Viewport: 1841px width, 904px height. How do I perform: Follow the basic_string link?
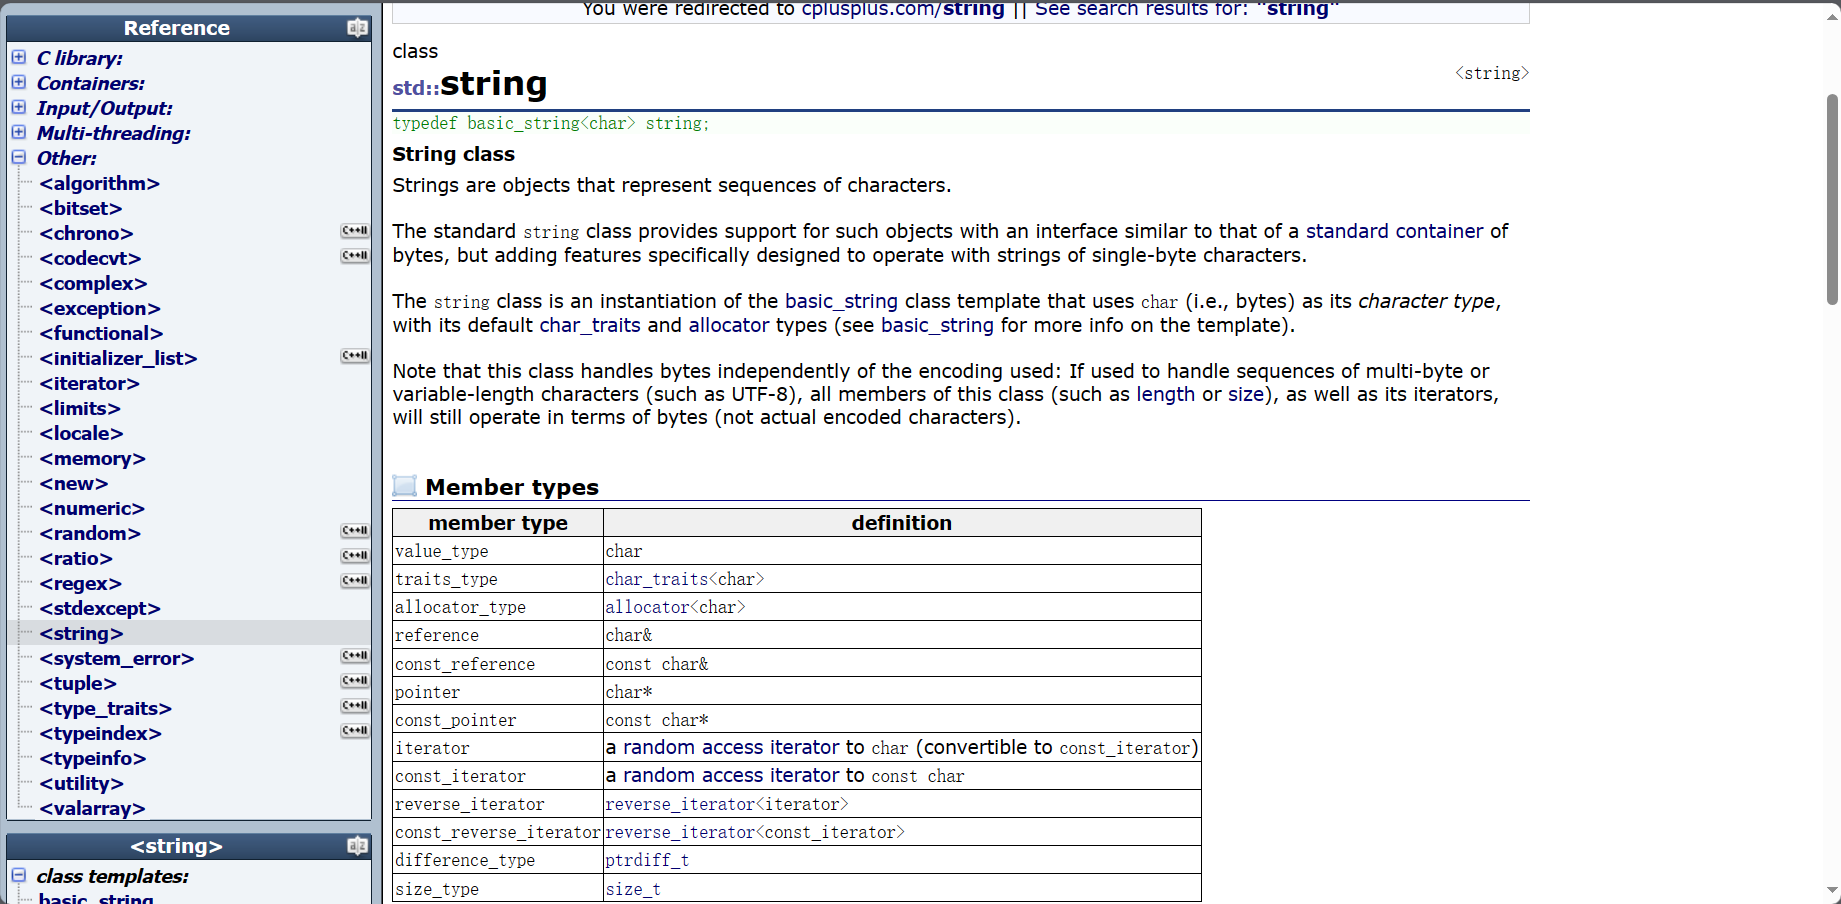(841, 301)
